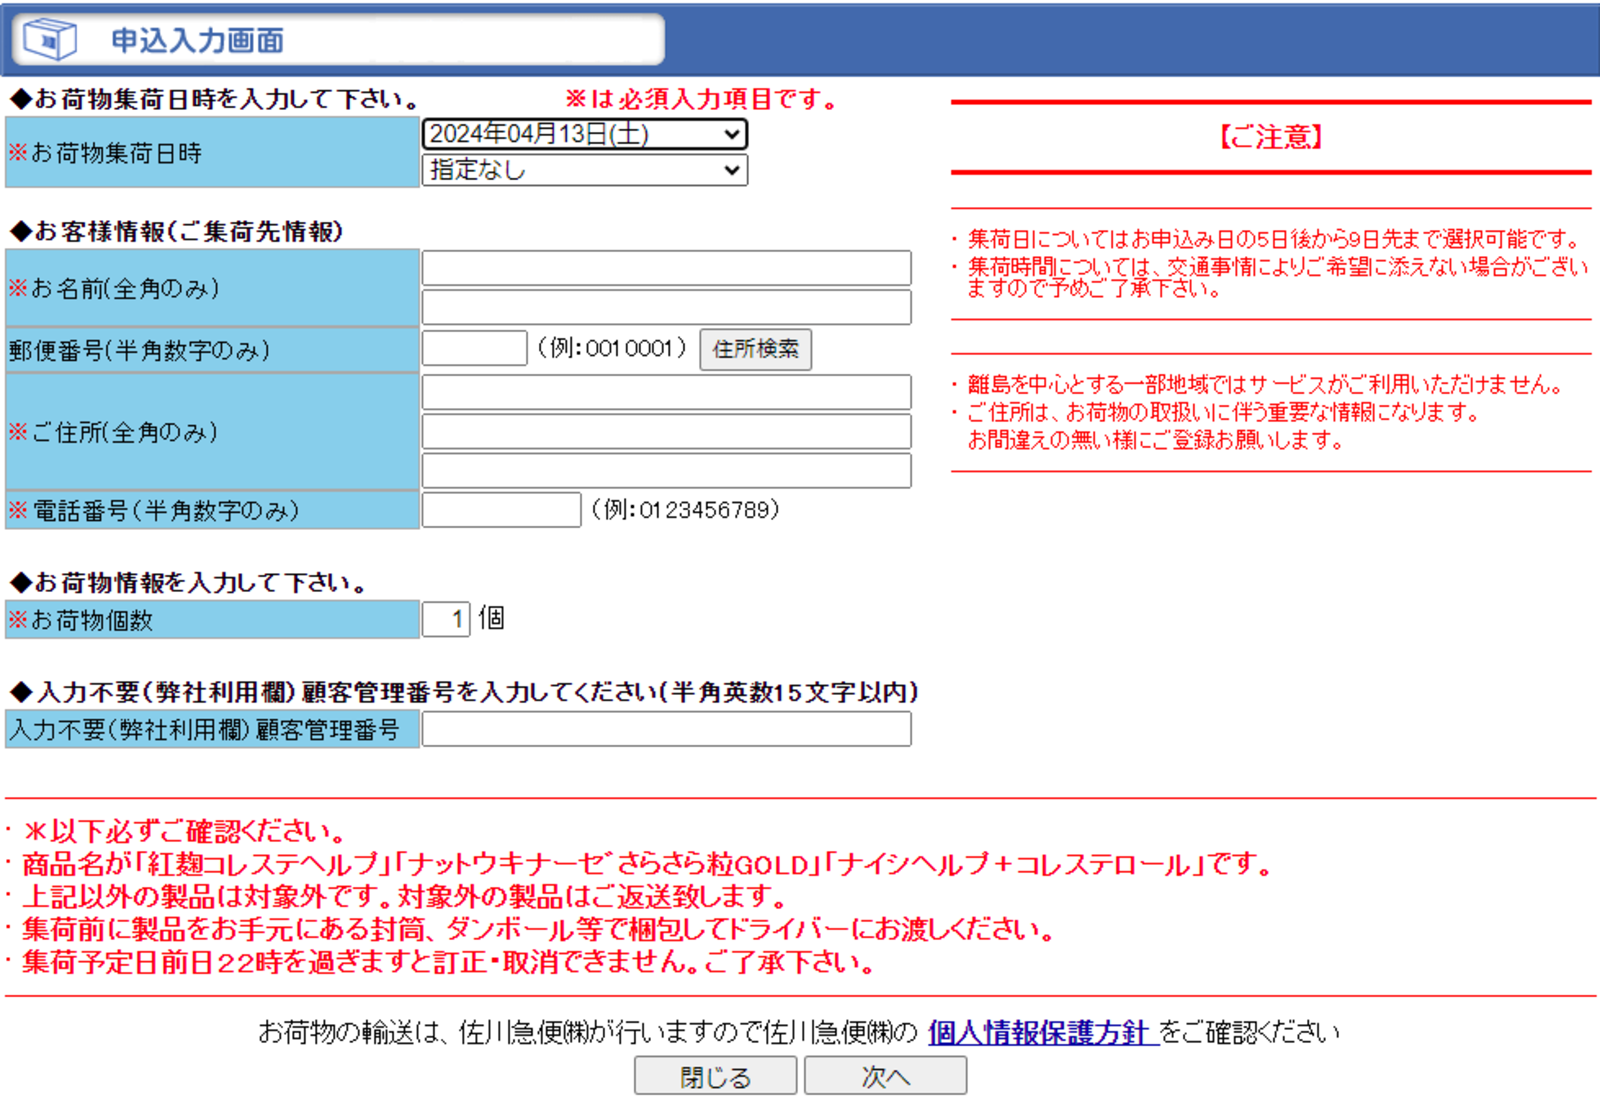This screenshot has height=1103, width=1600.
Task: Click the 住所検索 address search button
Action: point(755,349)
